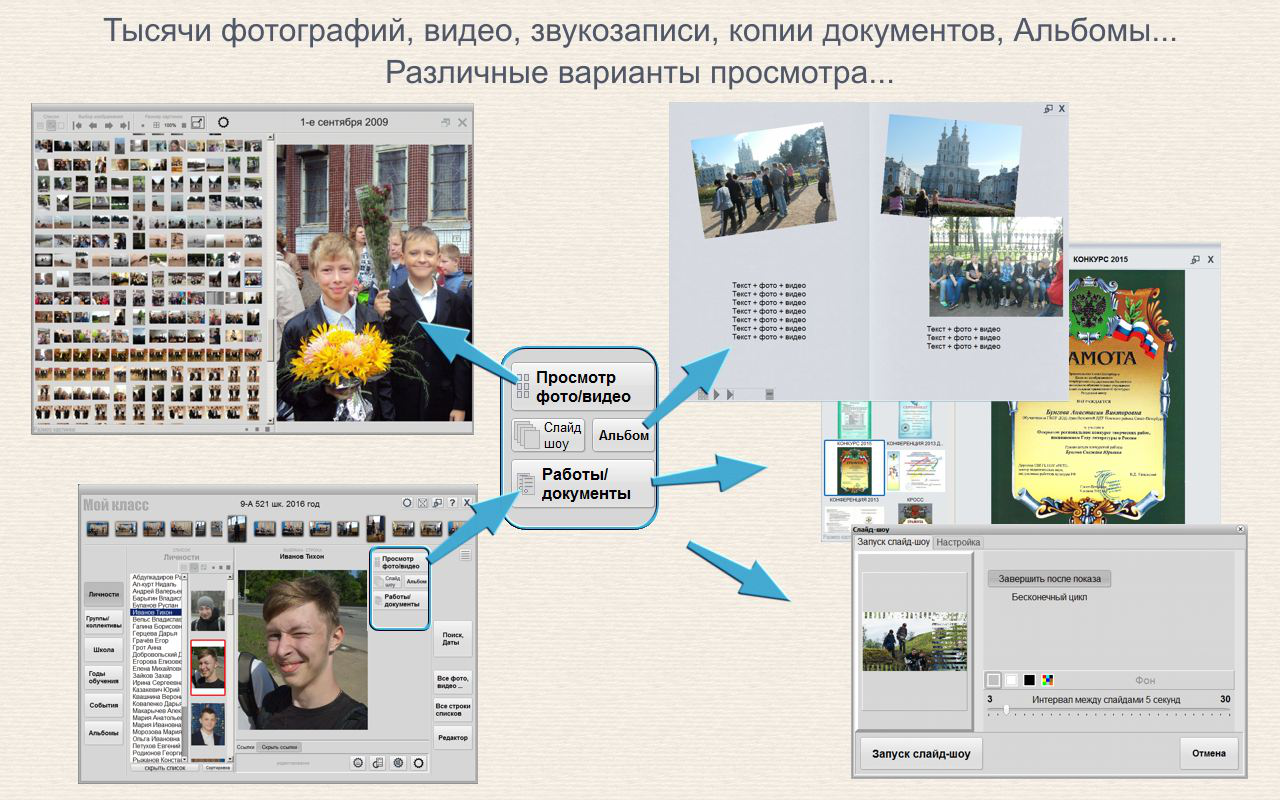Image resolution: width=1280 pixels, height=800 pixels.
Task: Switch to the Настройка tab in the slideshow dialog
Action: 959,542
